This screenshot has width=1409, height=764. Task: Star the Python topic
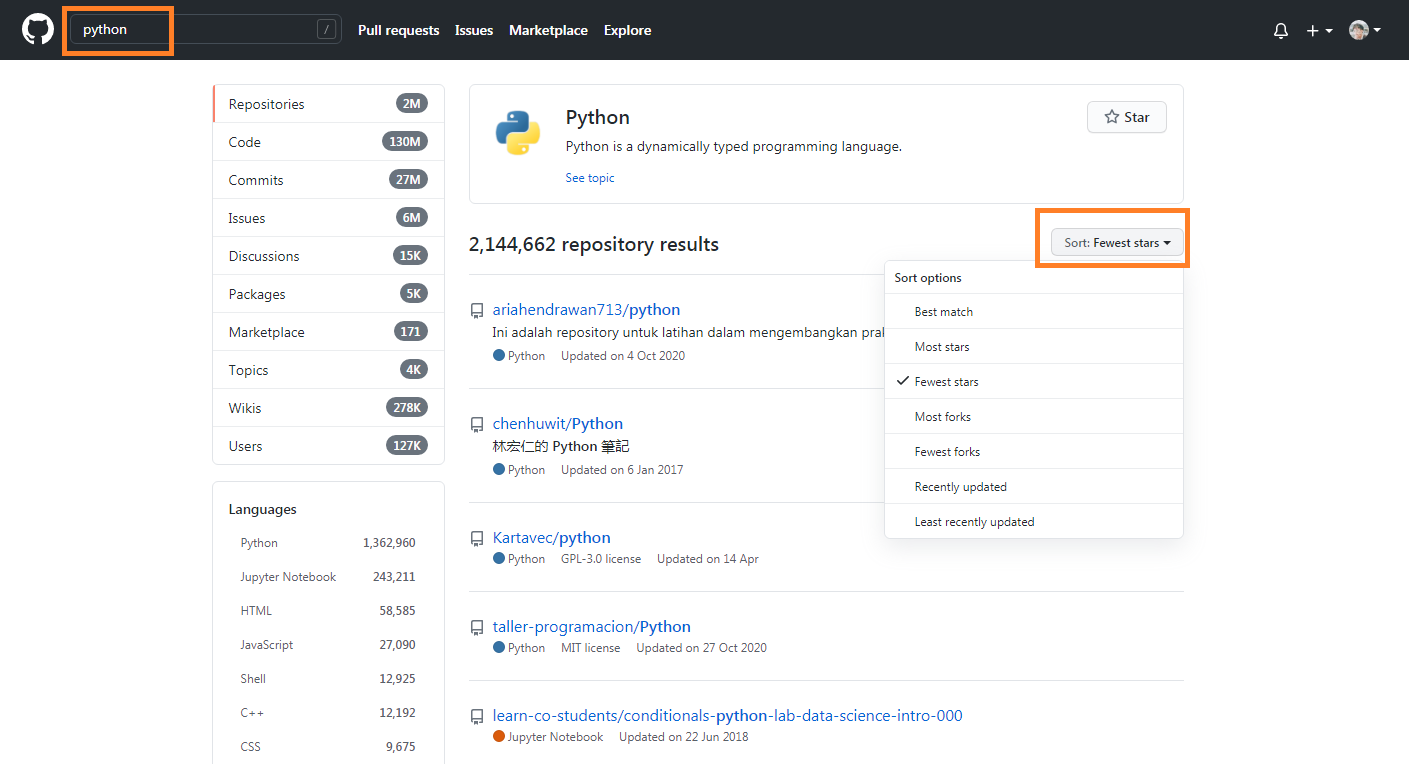pos(1126,117)
